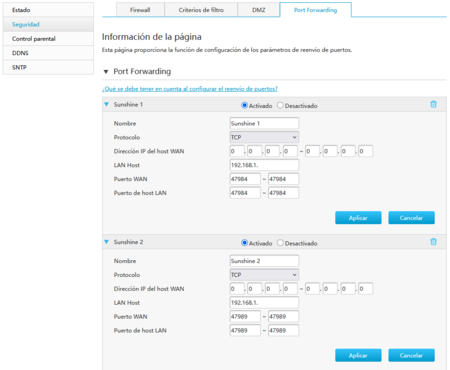450x370 pixels.
Task: Collapse the Port Forwarding section triangle
Action: click(x=106, y=71)
